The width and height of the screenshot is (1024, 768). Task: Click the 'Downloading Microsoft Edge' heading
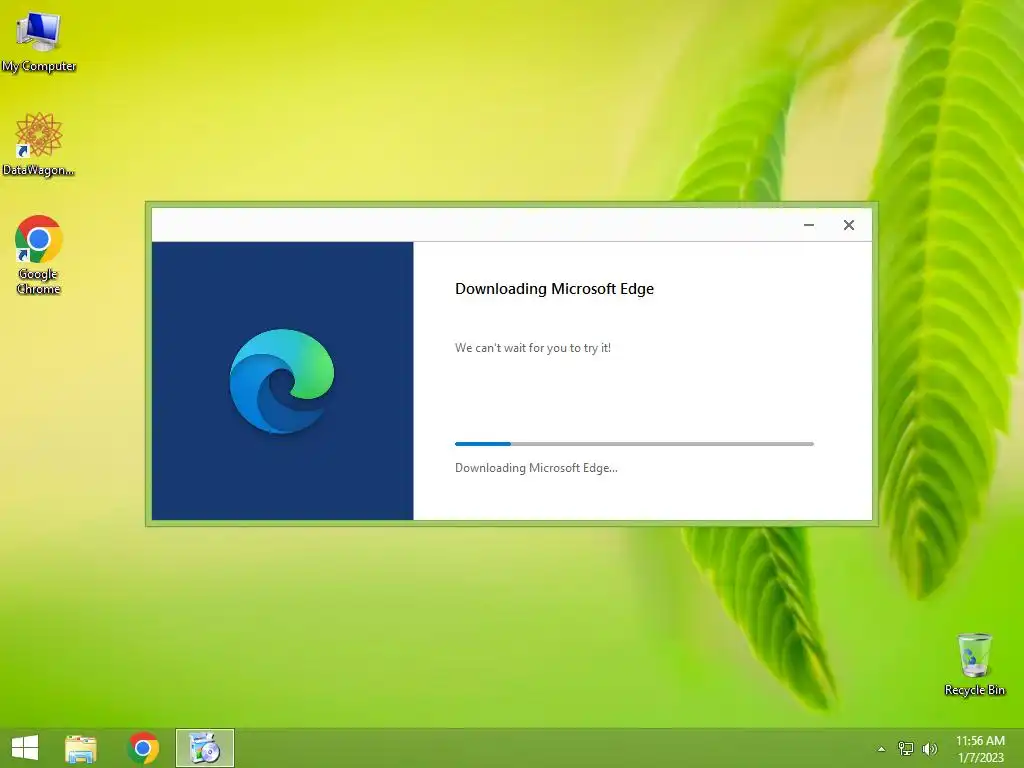click(x=554, y=289)
